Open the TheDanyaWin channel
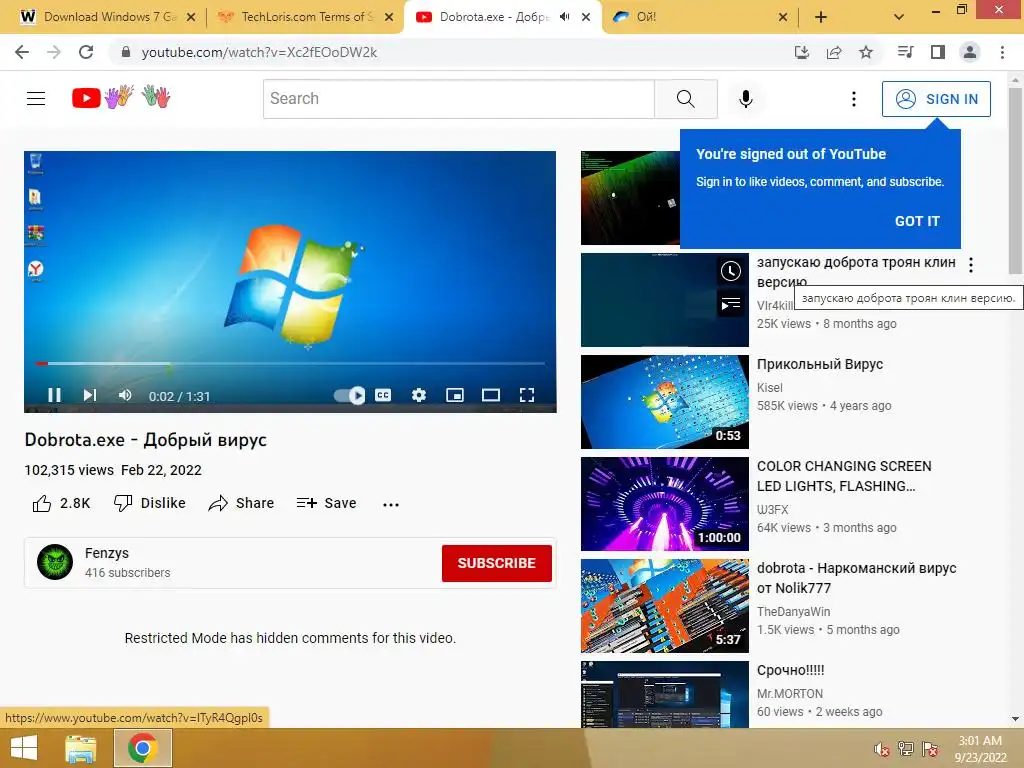 (793, 611)
